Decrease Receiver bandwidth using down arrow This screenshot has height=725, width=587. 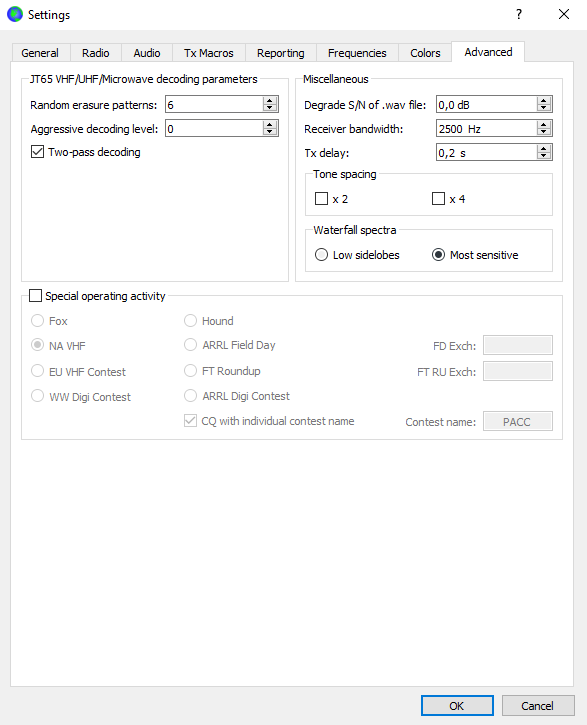point(544,132)
